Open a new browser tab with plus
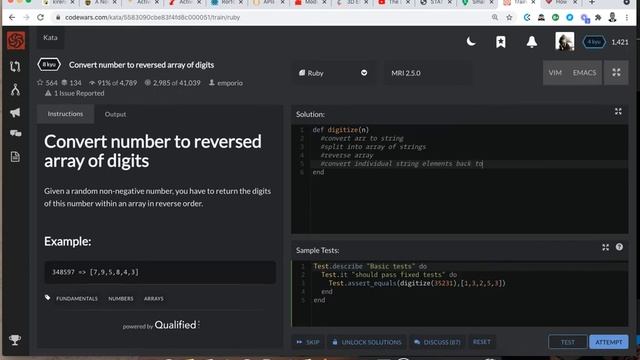Screen dimensions: 640x360 coord(591,2)
